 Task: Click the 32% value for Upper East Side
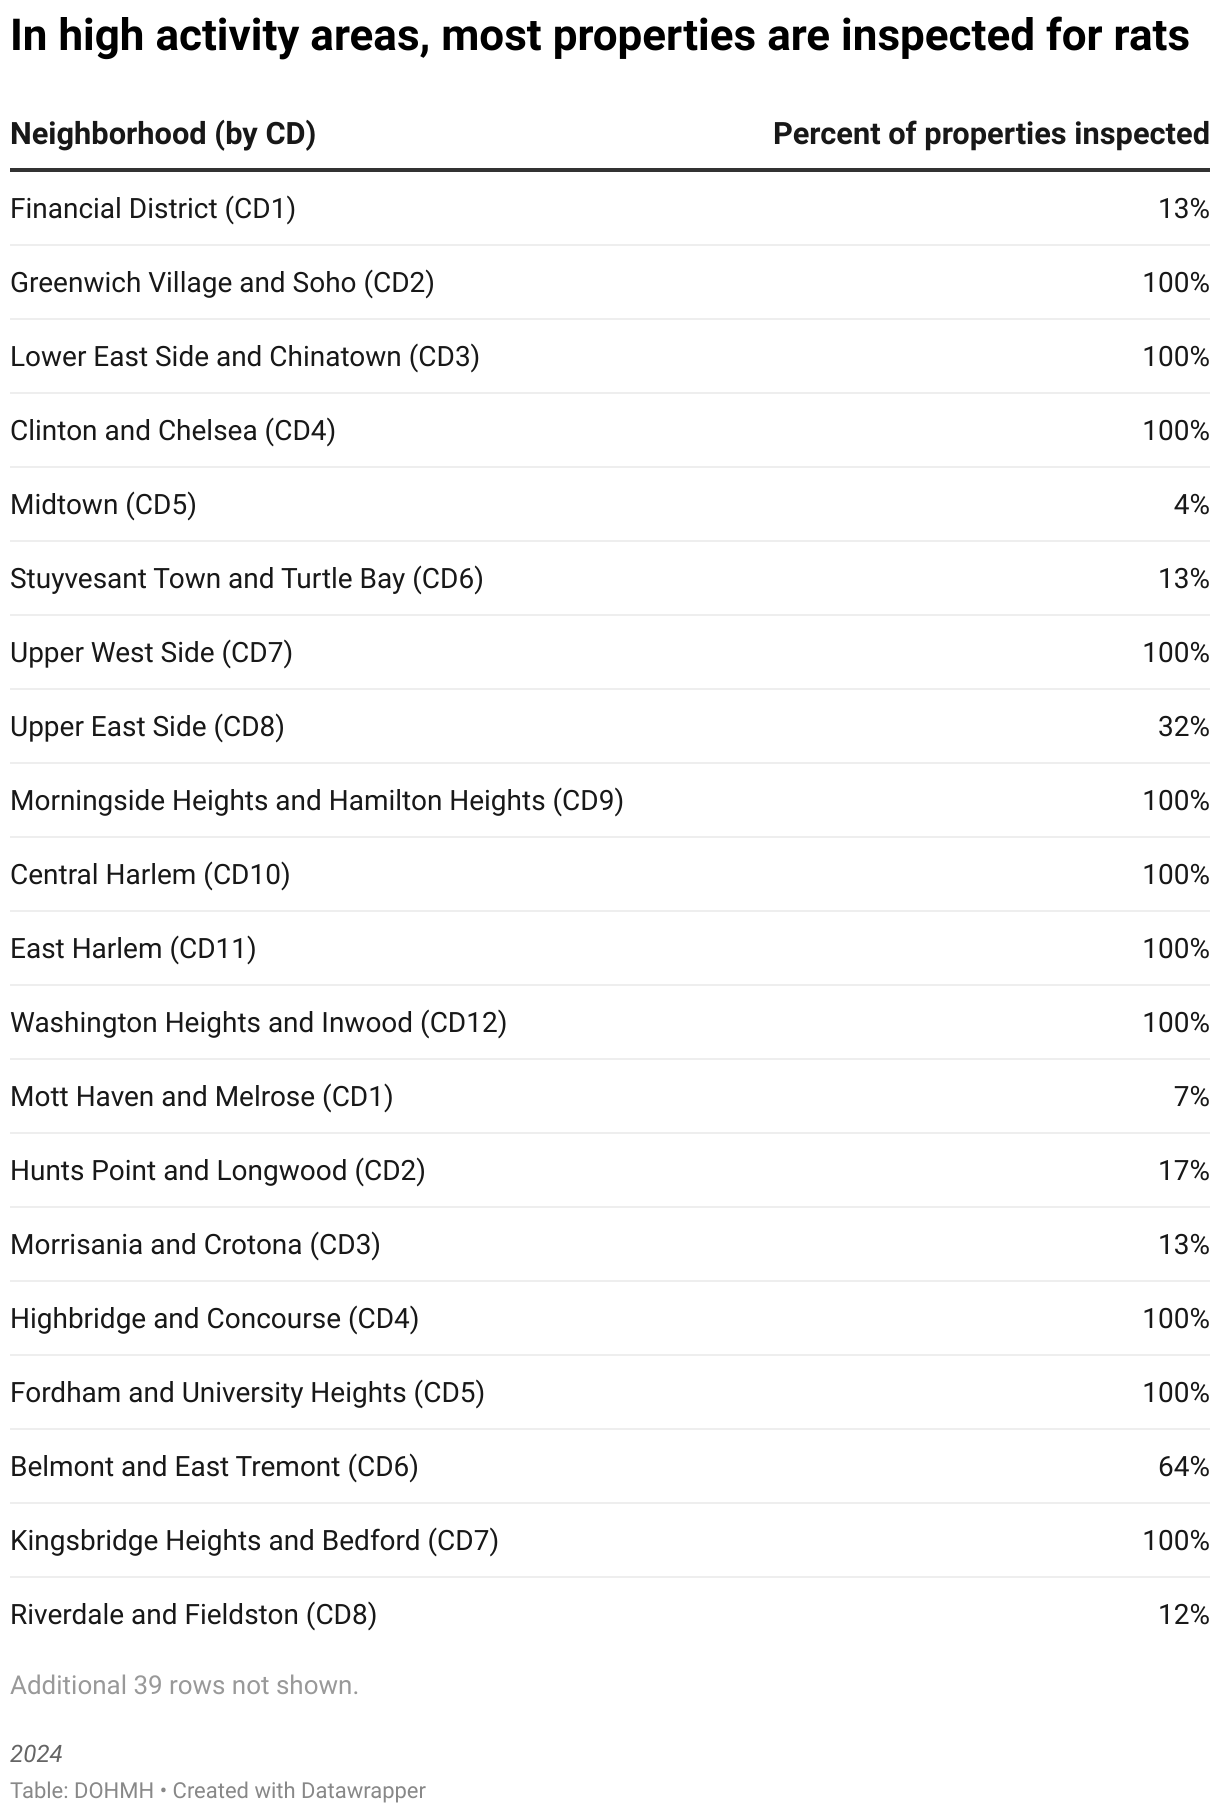(x=1183, y=727)
